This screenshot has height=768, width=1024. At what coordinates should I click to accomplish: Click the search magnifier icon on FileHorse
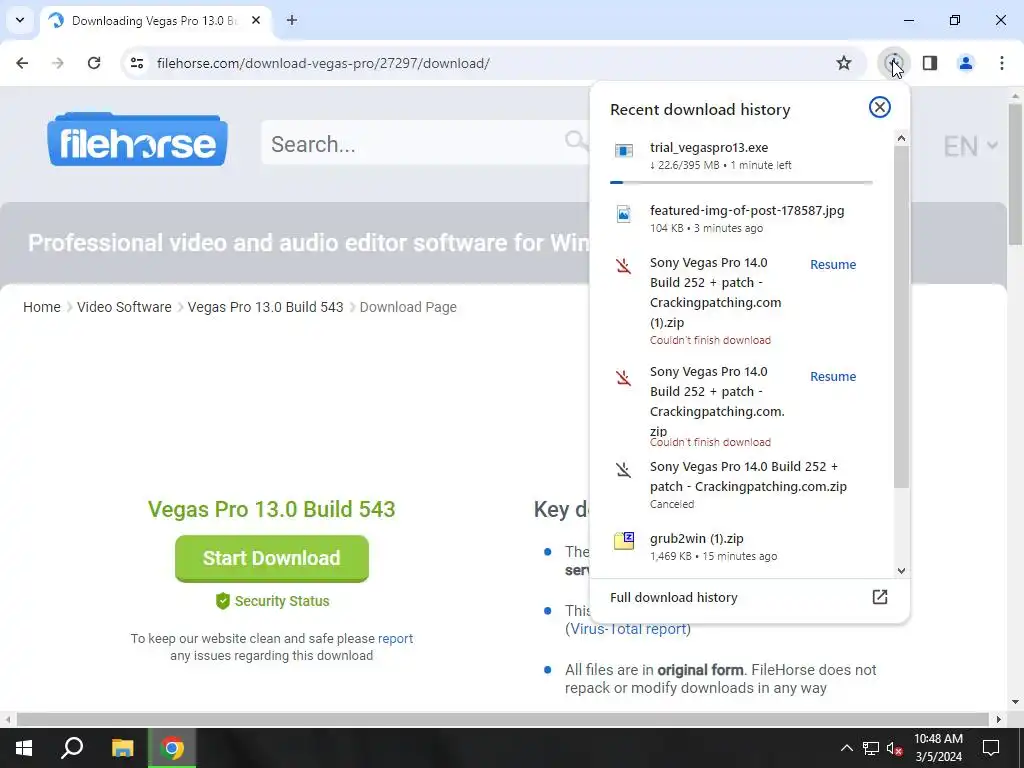[576, 141]
